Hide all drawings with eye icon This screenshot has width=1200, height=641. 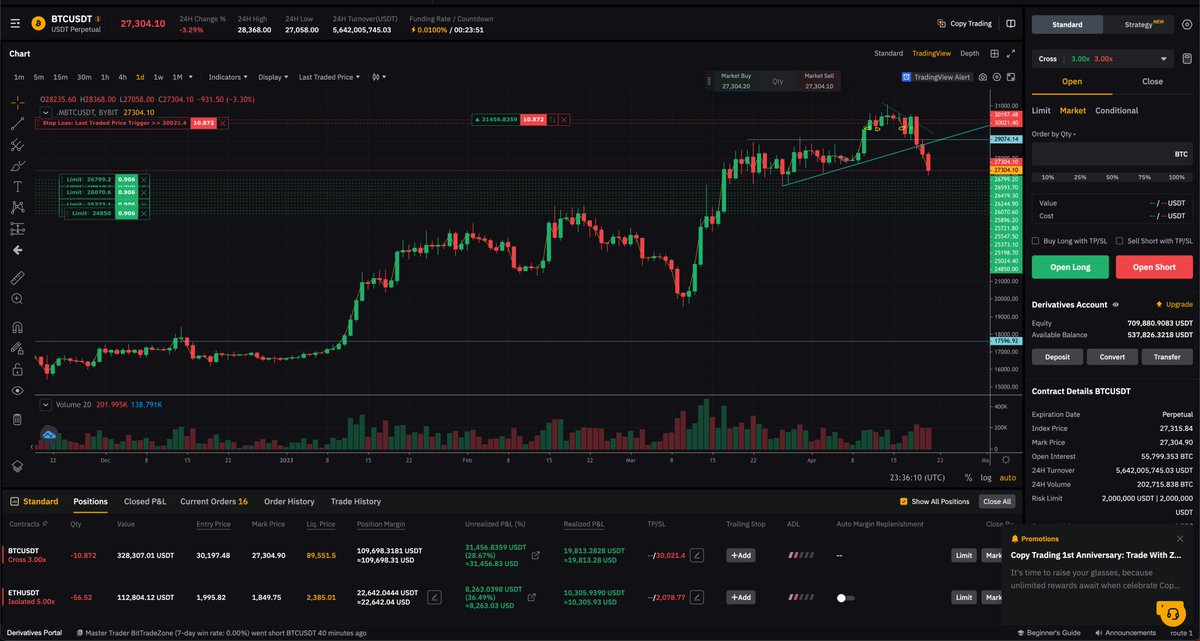click(x=17, y=391)
